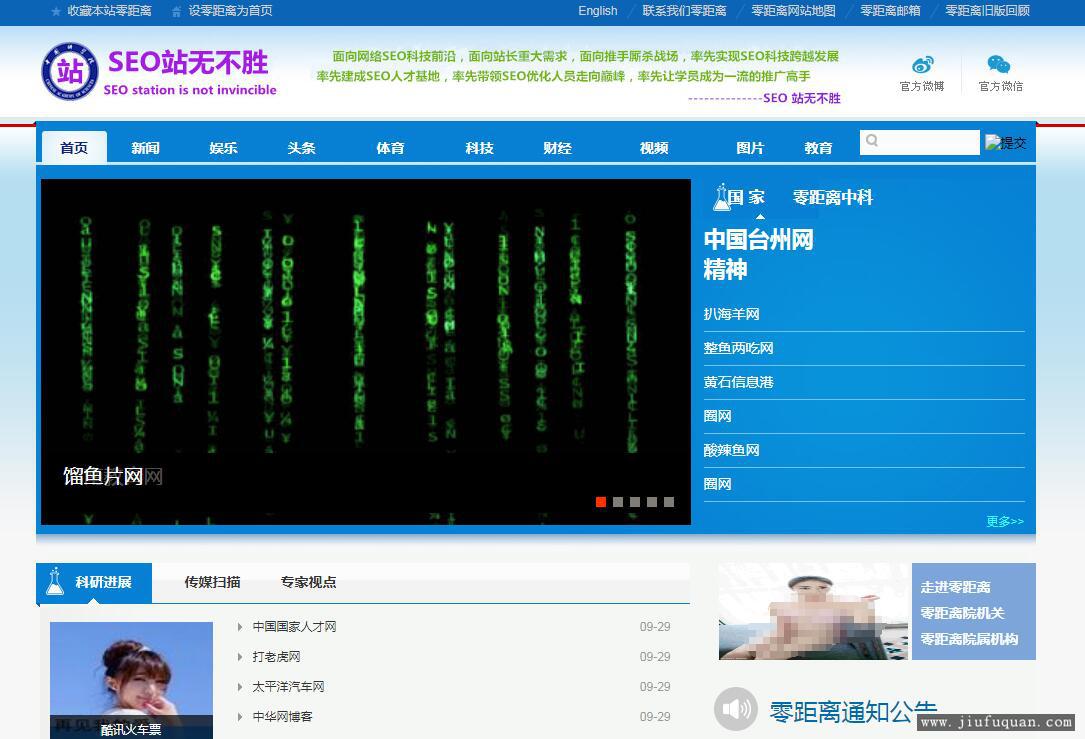
Task: Open the 新闻 navigation item
Action: (x=145, y=148)
